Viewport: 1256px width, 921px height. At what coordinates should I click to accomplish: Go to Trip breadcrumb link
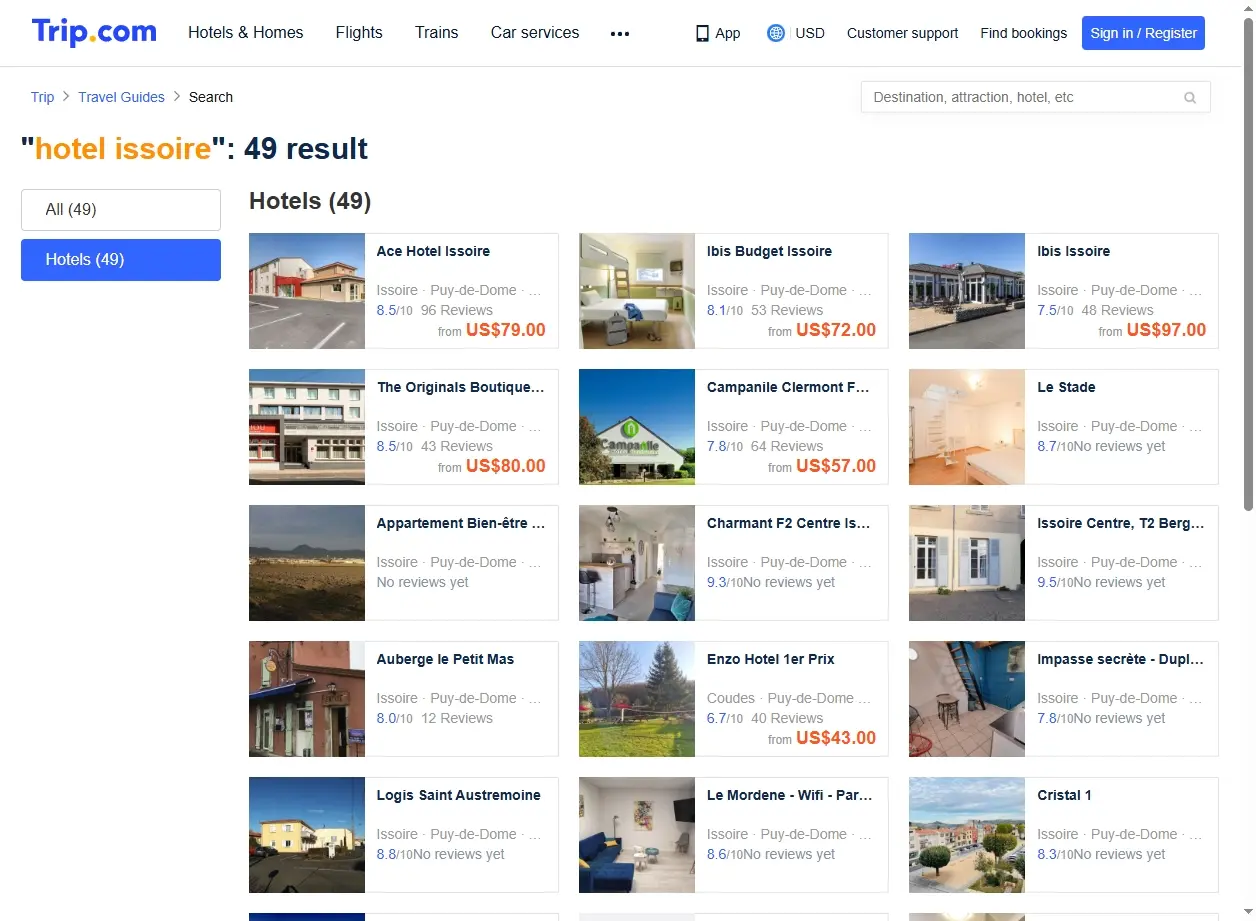pos(42,97)
